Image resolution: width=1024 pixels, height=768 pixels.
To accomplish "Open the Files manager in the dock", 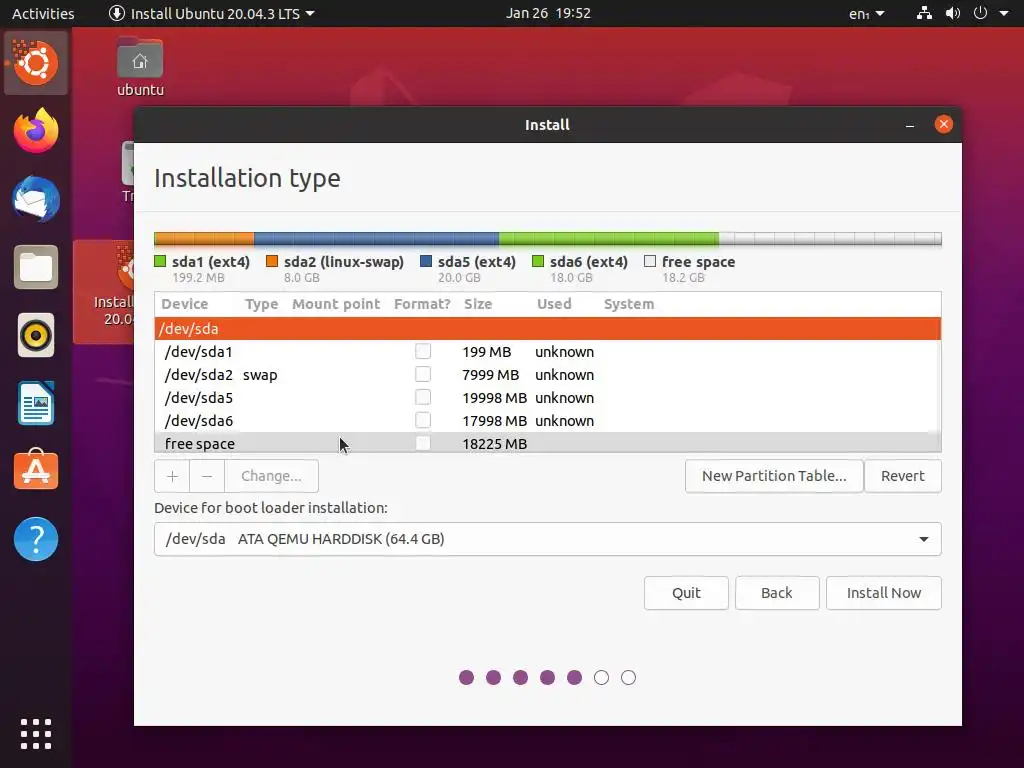I will [36, 267].
